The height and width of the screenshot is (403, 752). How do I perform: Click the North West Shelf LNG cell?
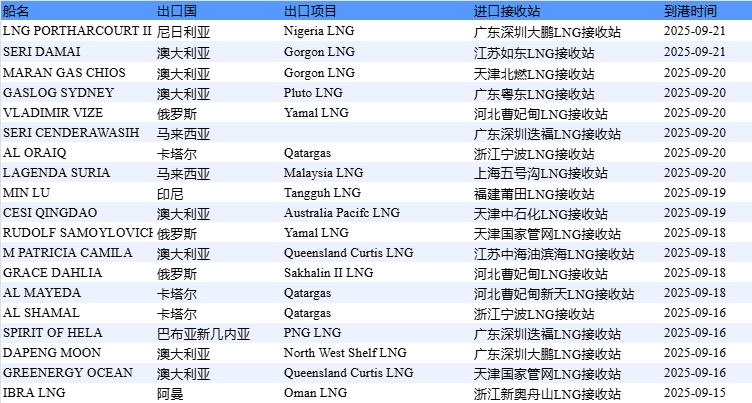[x=345, y=353]
